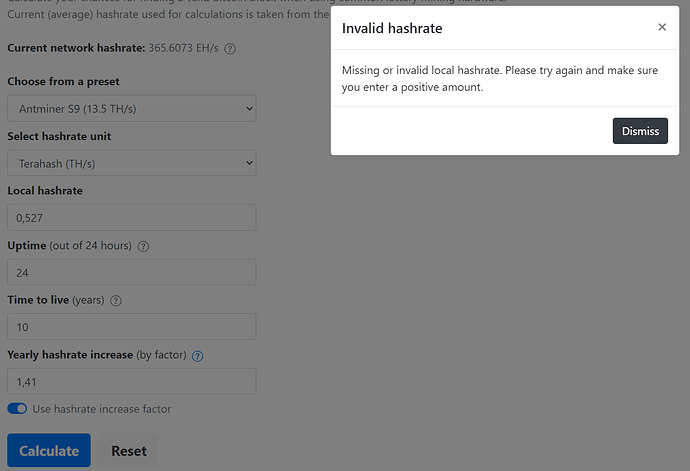Focus the Local hashrate input field
690x471 pixels.
132,217
